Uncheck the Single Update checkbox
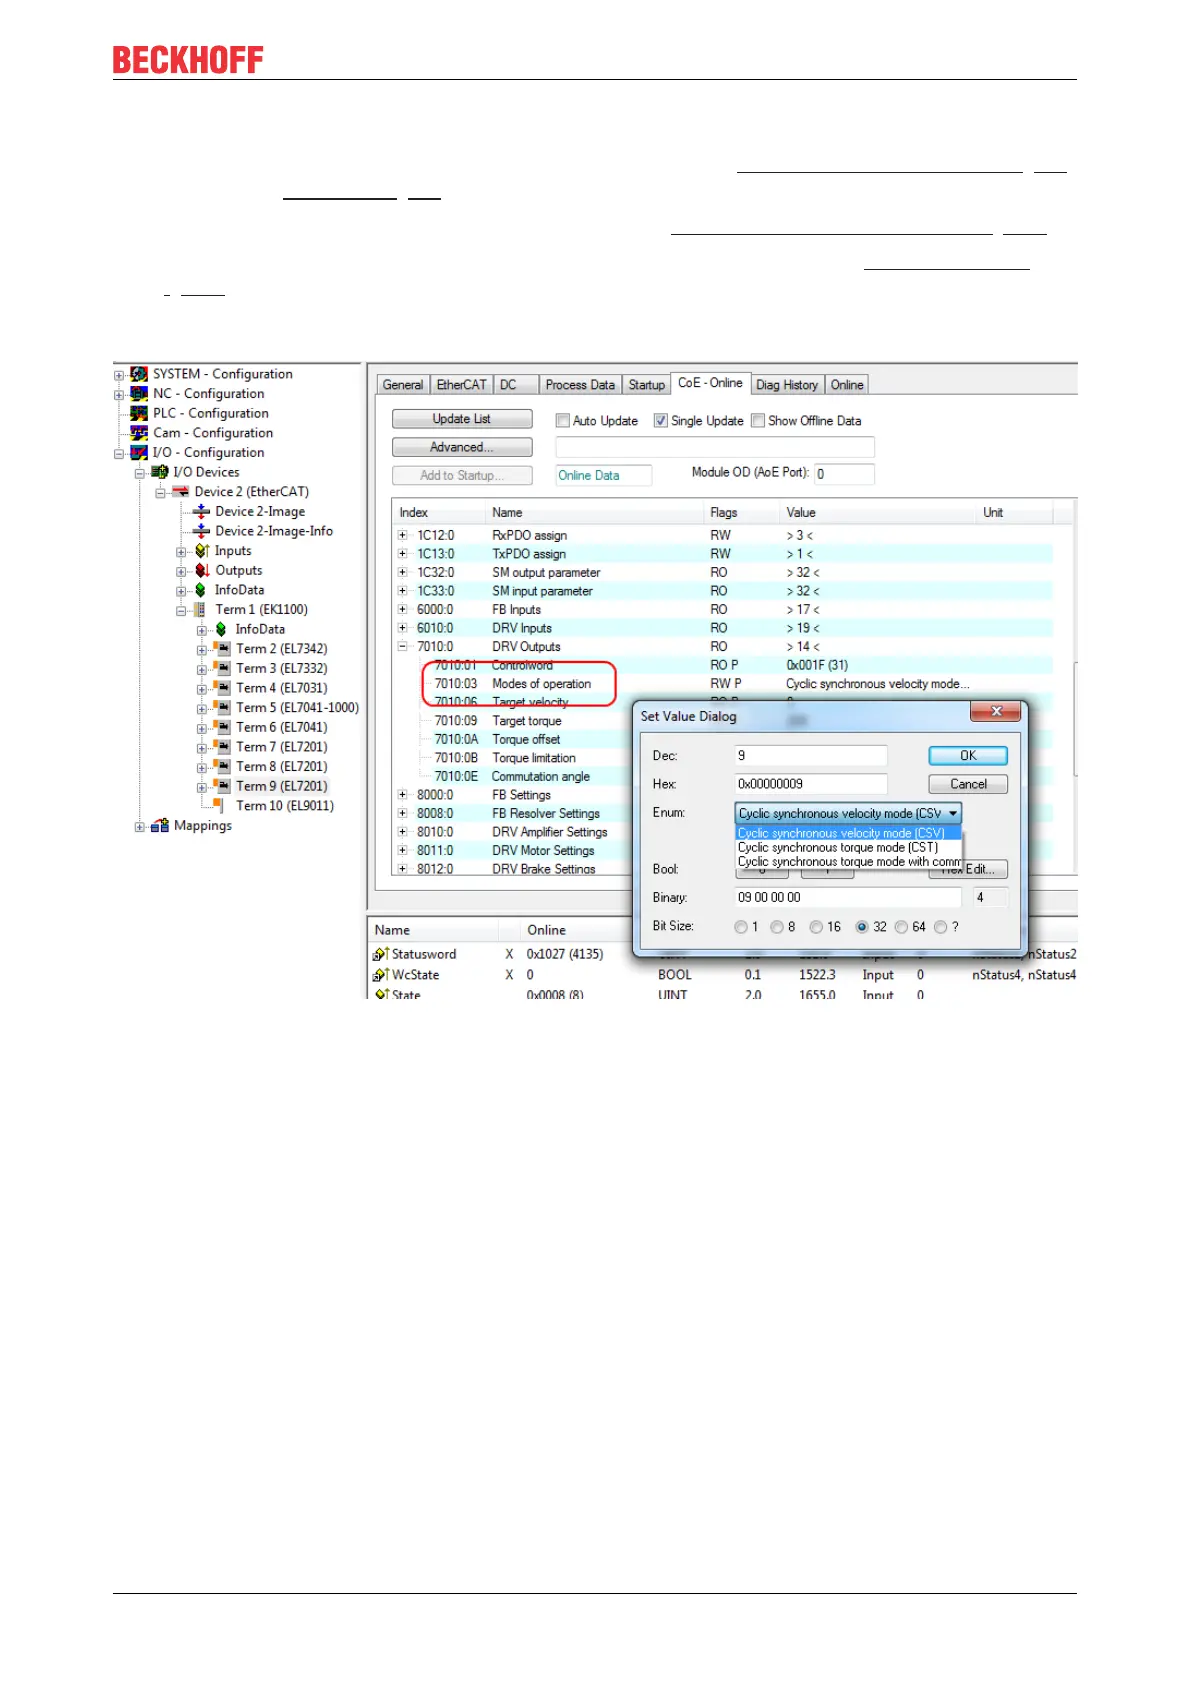Screen dimensions: 1191x1684 (661, 421)
